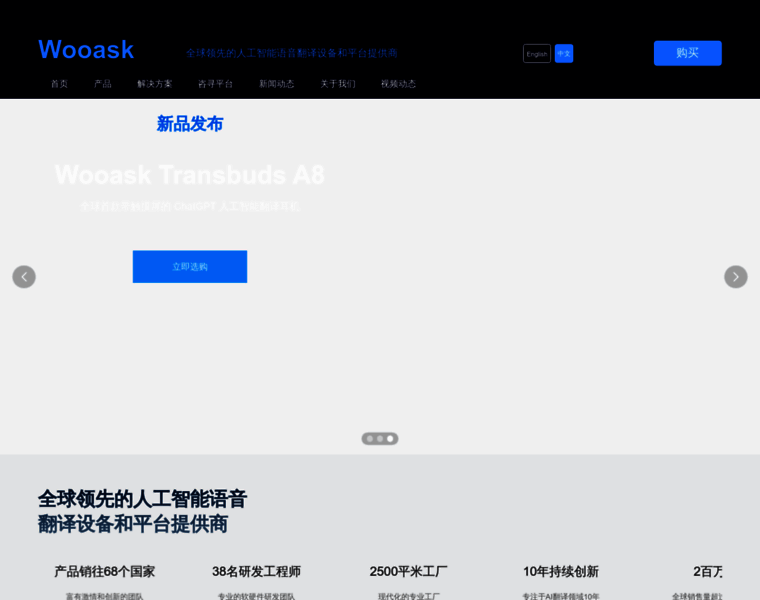Click the ChatGPT 人工智能翻译耳机 subtitle
The width and height of the screenshot is (760, 600).
tap(190, 206)
